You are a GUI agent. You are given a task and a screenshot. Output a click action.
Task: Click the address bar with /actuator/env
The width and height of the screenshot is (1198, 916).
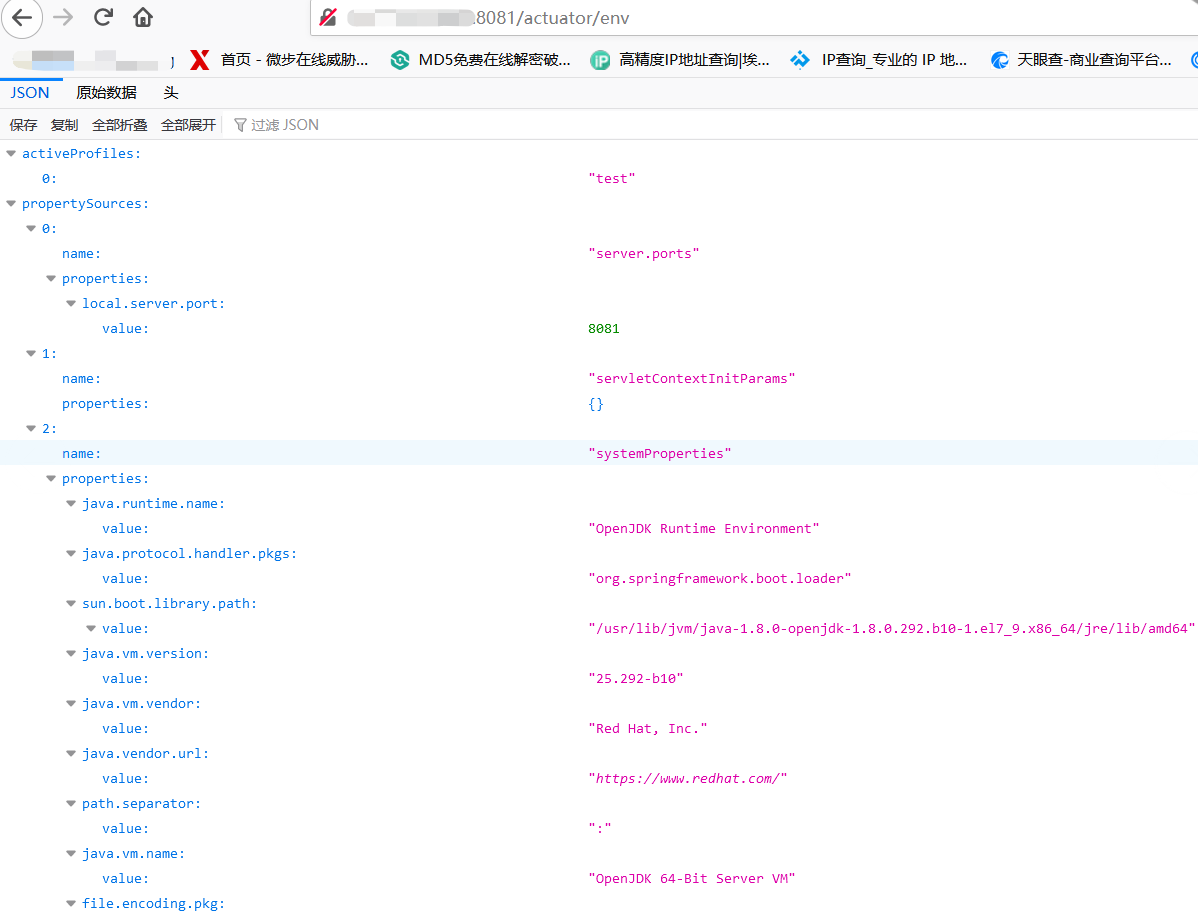(x=756, y=18)
